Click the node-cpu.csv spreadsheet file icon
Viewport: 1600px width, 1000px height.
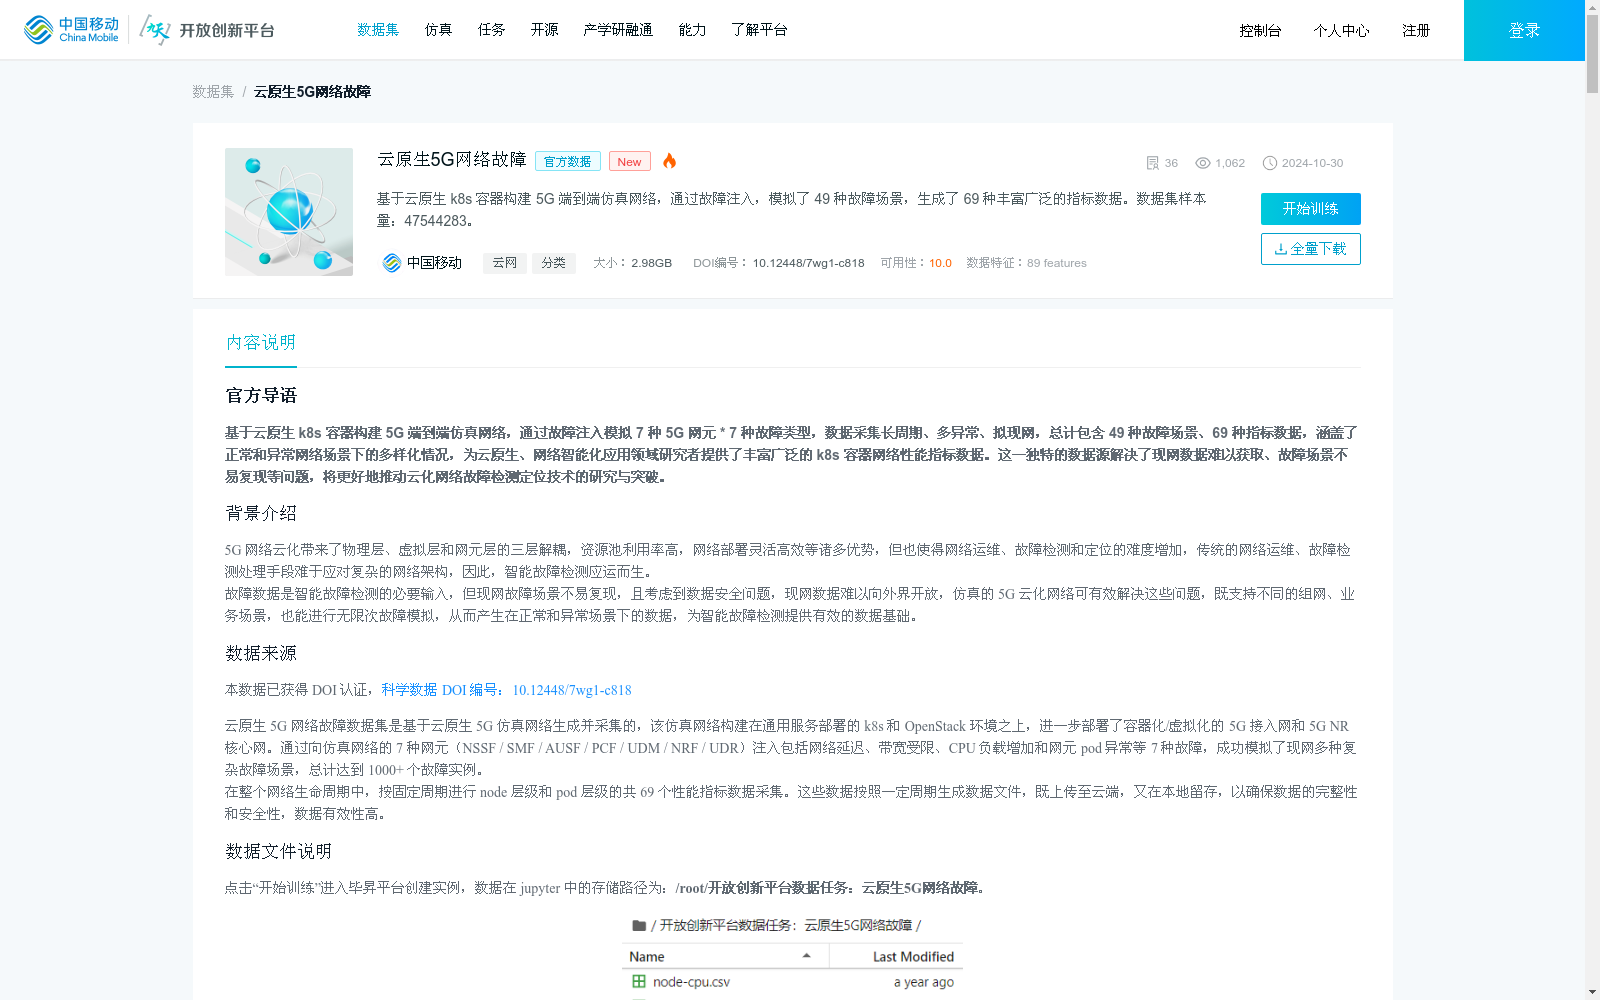tap(639, 982)
